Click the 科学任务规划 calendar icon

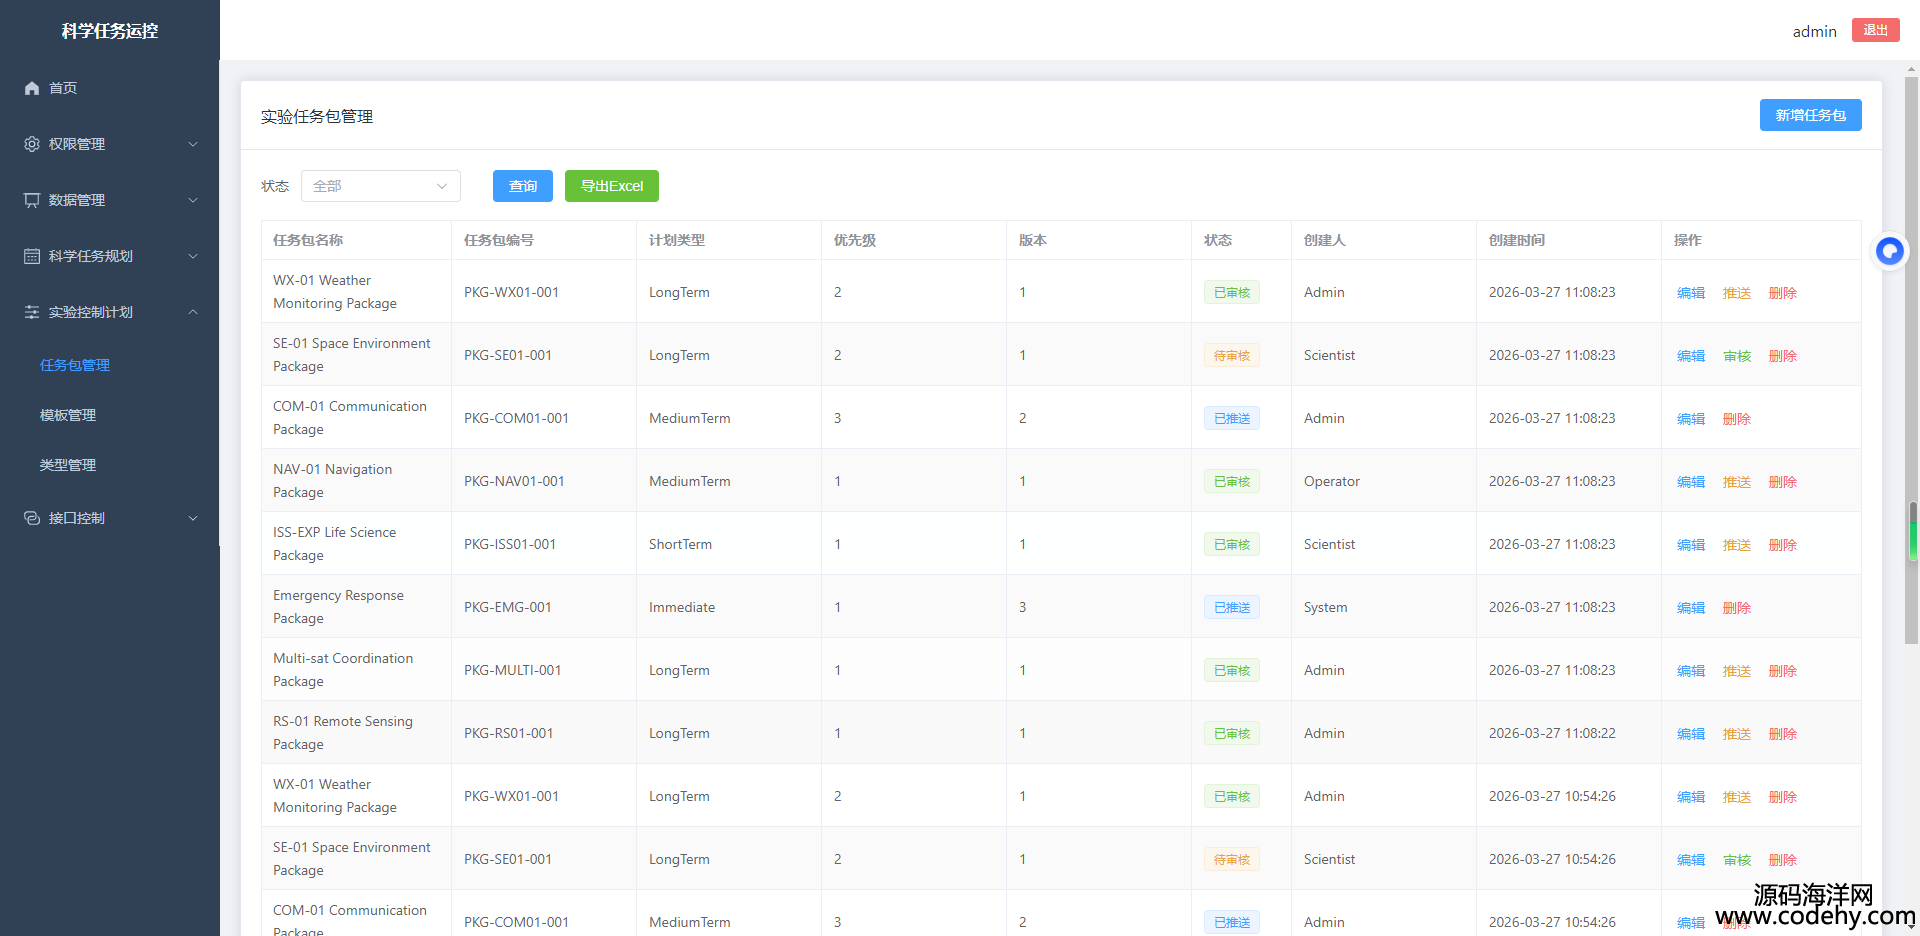[32, 256]
